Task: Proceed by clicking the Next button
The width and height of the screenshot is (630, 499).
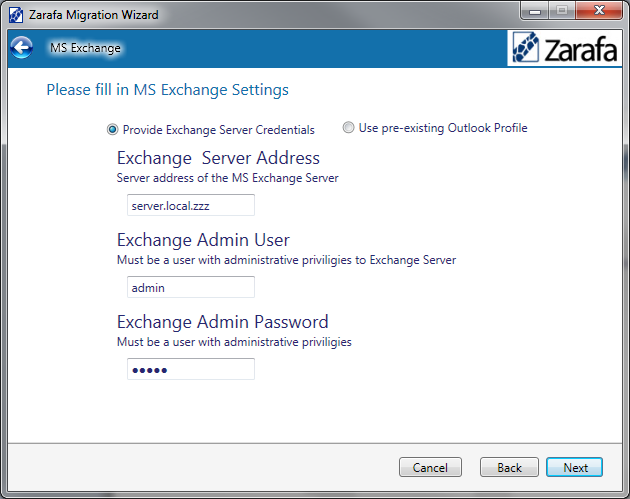Action: (x=575, y=467)
